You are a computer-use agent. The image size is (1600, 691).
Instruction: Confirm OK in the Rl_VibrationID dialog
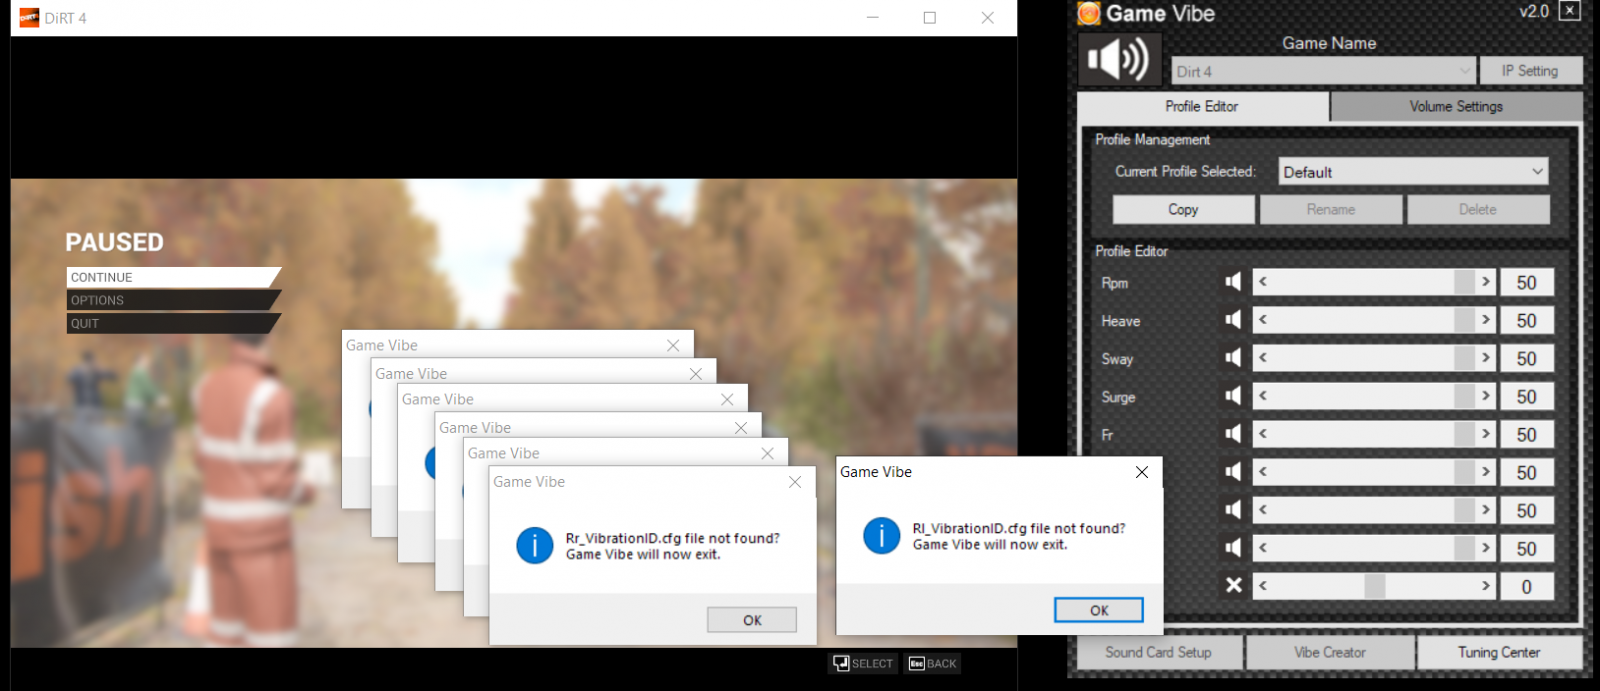pyautogui.click(x=1099, y=610)
